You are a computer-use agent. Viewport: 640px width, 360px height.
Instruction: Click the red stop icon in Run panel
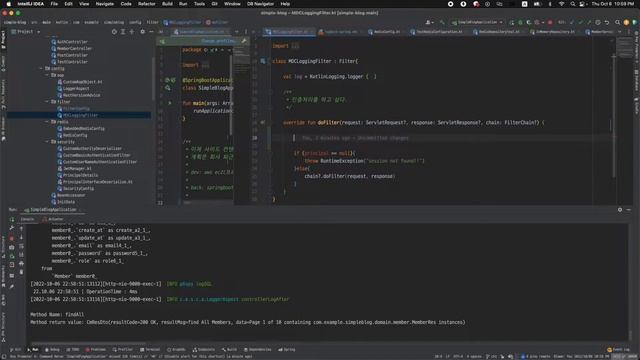point(12,238)
